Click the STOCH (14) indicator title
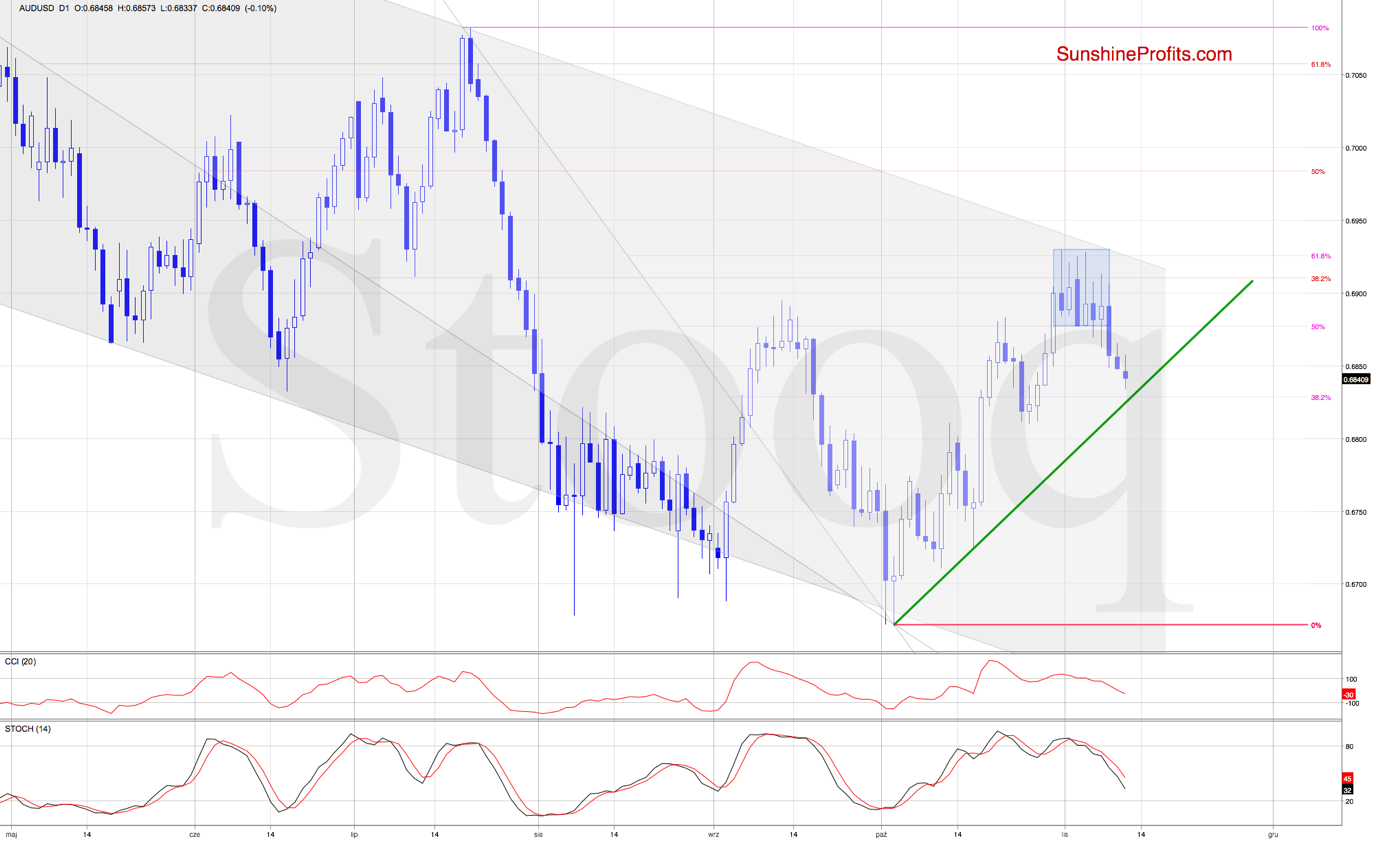The image size is (1383, 846). [x=28, y=729]
